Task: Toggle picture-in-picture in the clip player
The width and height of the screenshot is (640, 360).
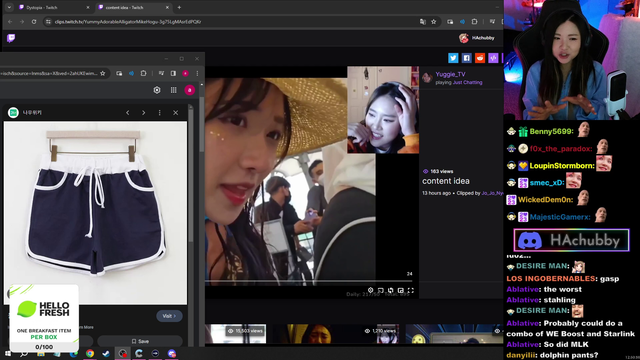Action: coord(401,290)
